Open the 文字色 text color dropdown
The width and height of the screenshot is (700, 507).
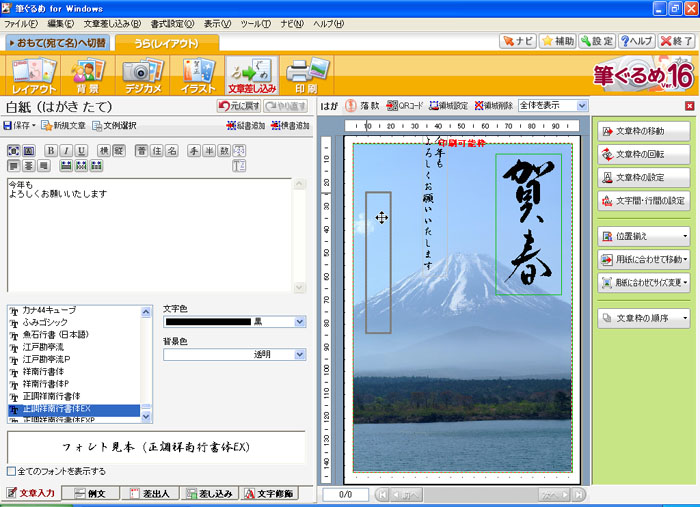[300, 322]
